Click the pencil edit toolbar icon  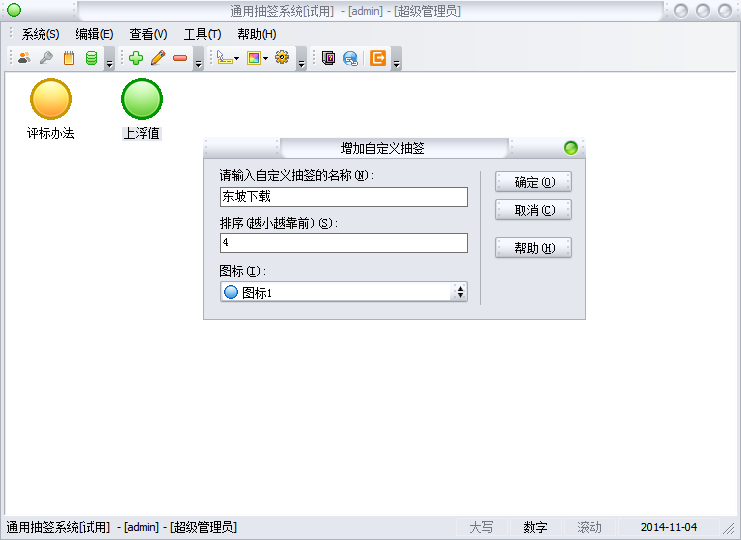[158, 58]
